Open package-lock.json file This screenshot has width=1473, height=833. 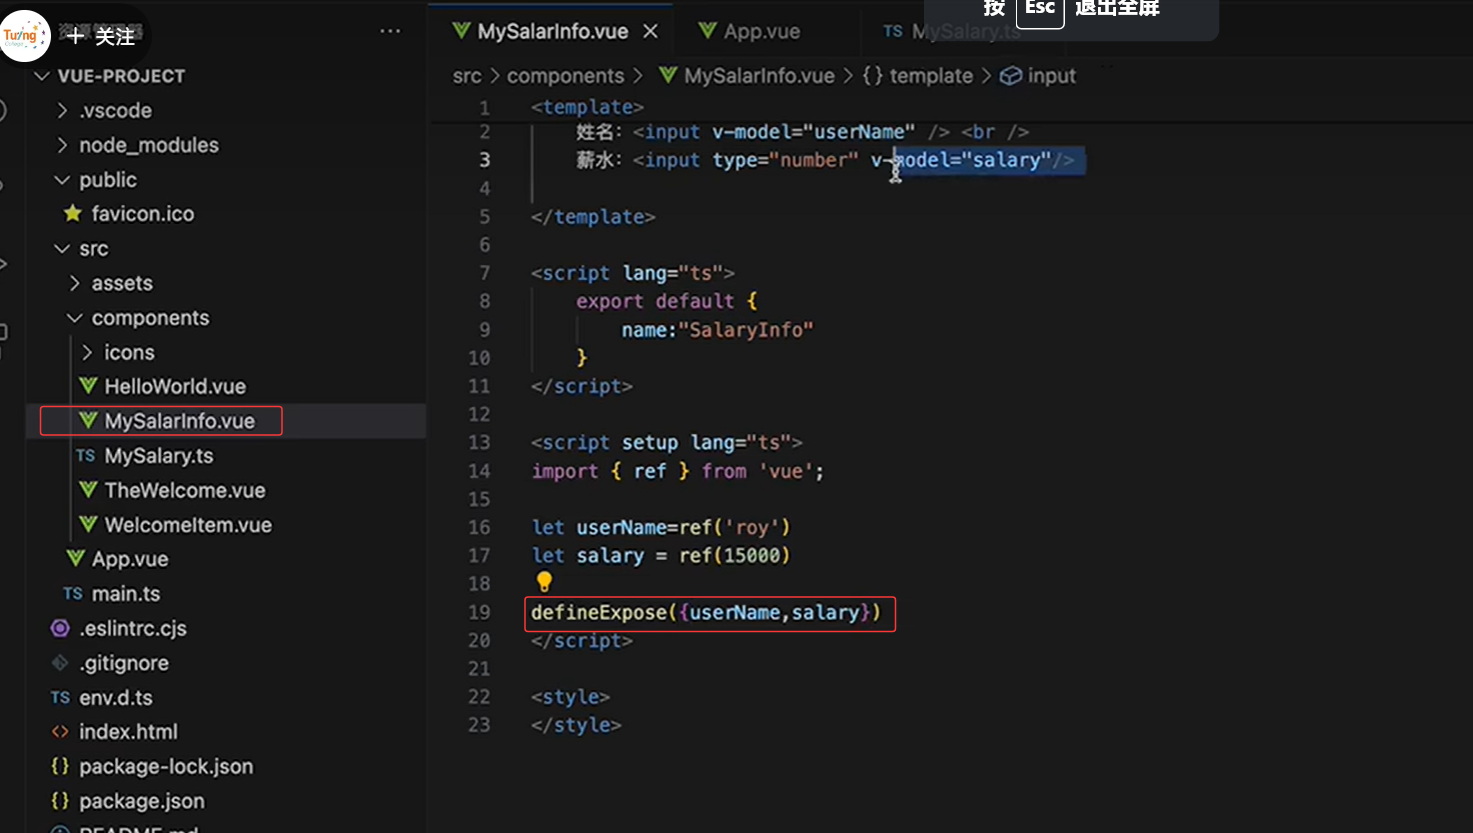(166, 767)
